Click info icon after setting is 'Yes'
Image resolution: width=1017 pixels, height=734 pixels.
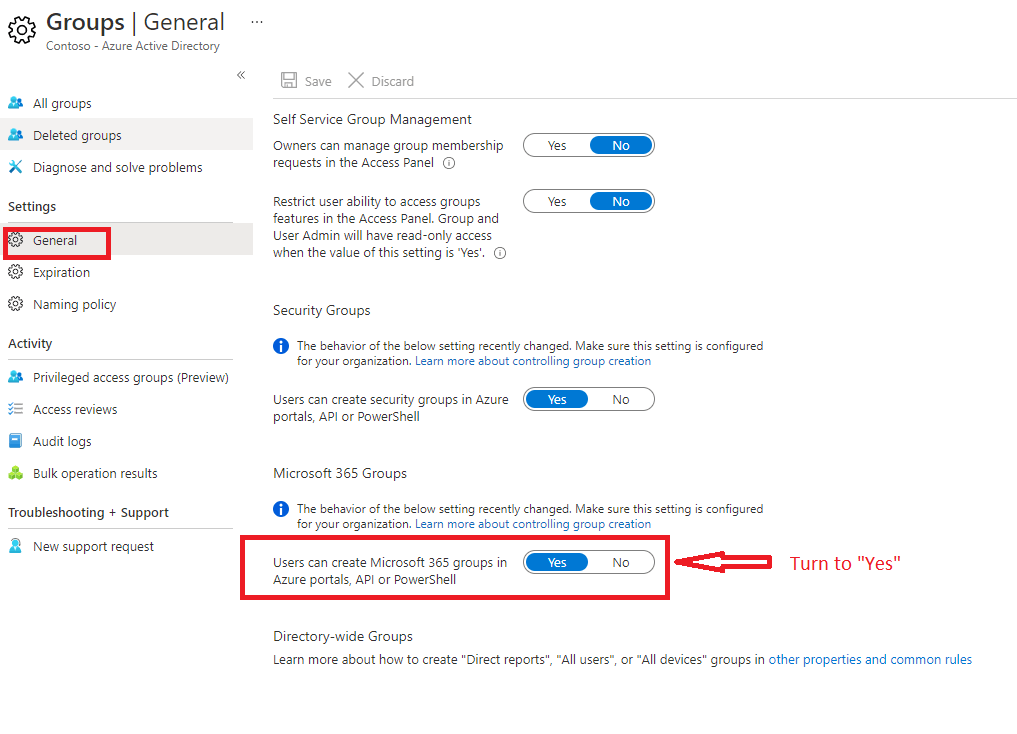(x=500, y=253)
